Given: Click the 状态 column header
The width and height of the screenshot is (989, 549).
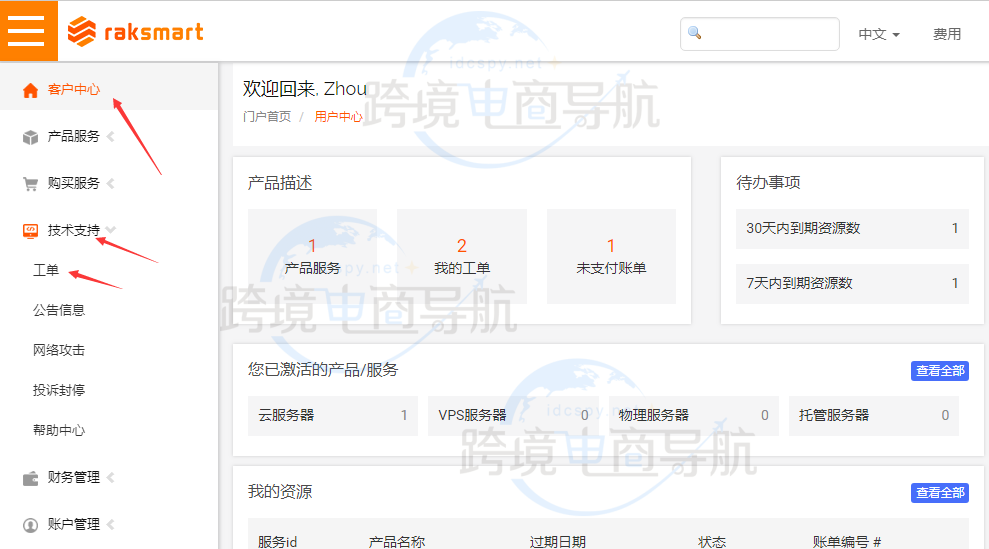Looking at the screenshot, I should pos(712,541).
